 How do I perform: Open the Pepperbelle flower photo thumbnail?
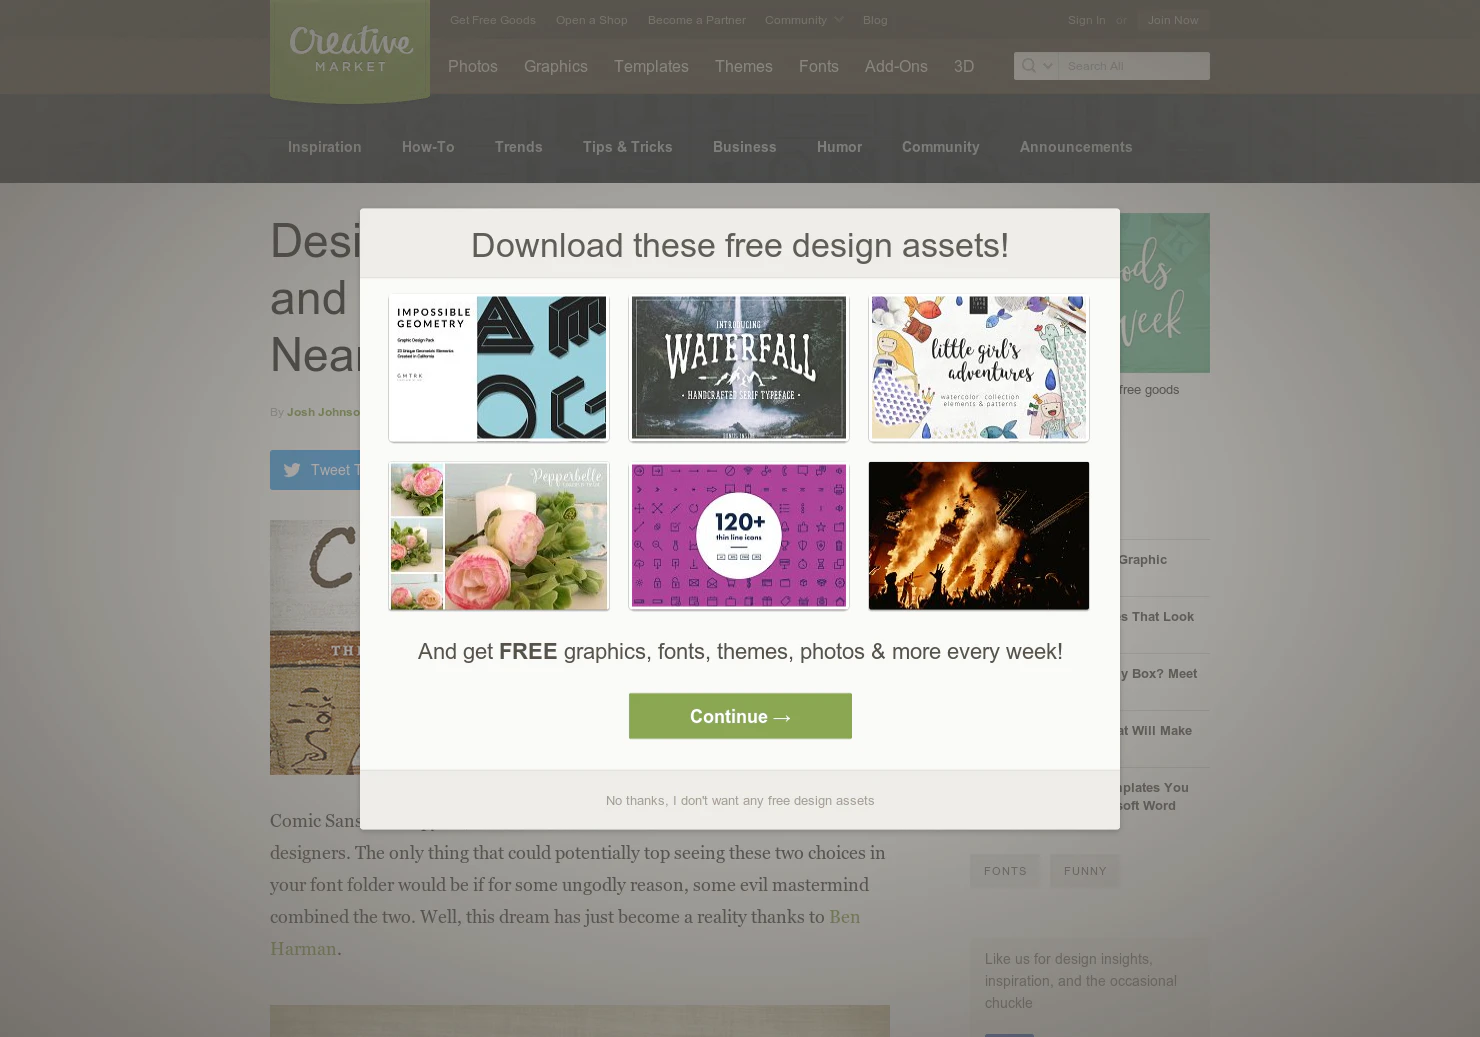(x=498, y=536)
